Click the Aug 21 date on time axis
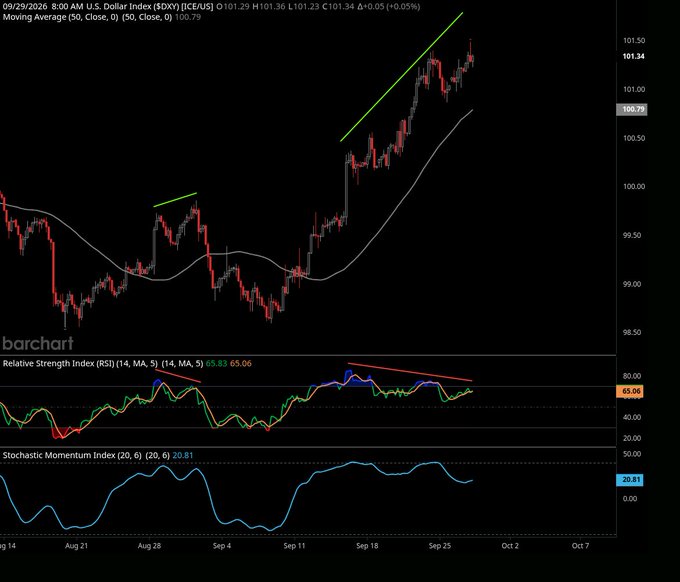Screen dimensions: 680x582 point(76,546)
